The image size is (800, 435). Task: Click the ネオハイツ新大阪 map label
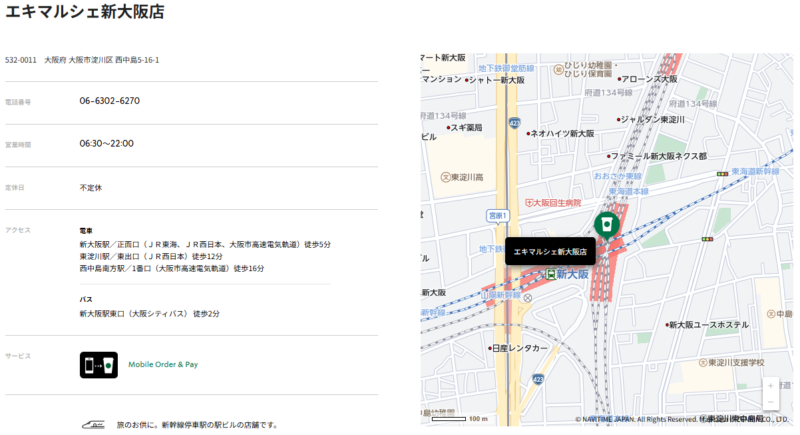pyautogui.click(x=562, y=134)
